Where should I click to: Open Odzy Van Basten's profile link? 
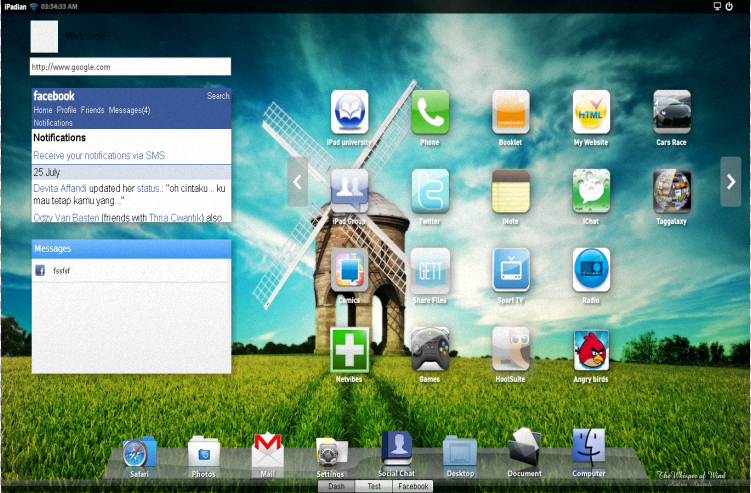click(x=66, y=218)
